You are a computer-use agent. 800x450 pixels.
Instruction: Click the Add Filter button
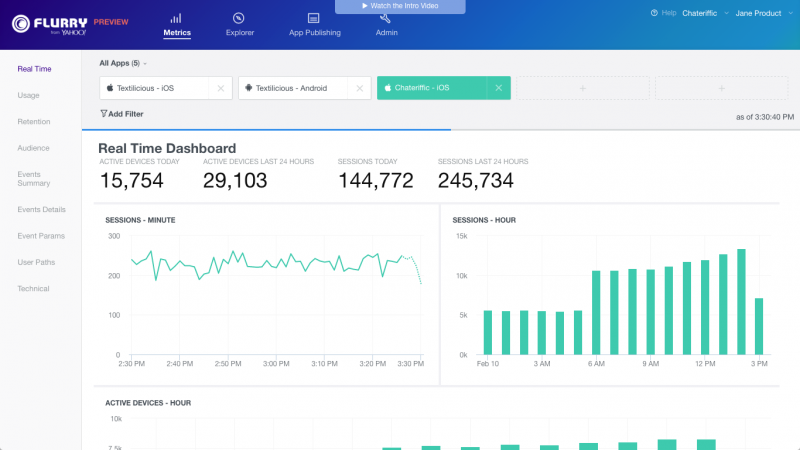[122, 114]
